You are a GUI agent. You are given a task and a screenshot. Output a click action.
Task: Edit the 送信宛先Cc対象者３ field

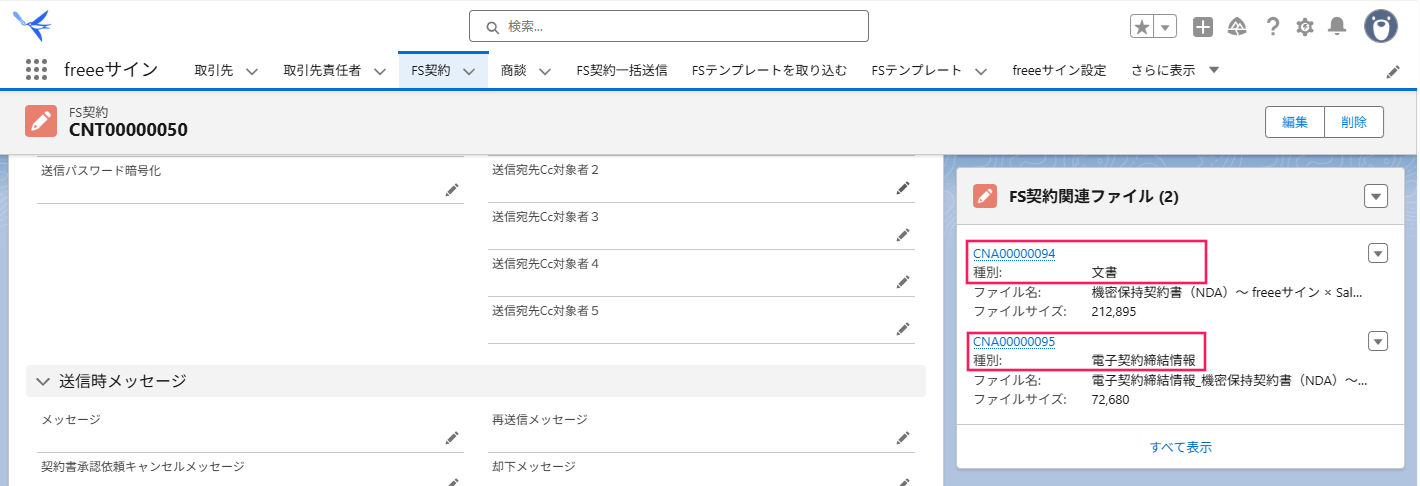pos(903,235)
